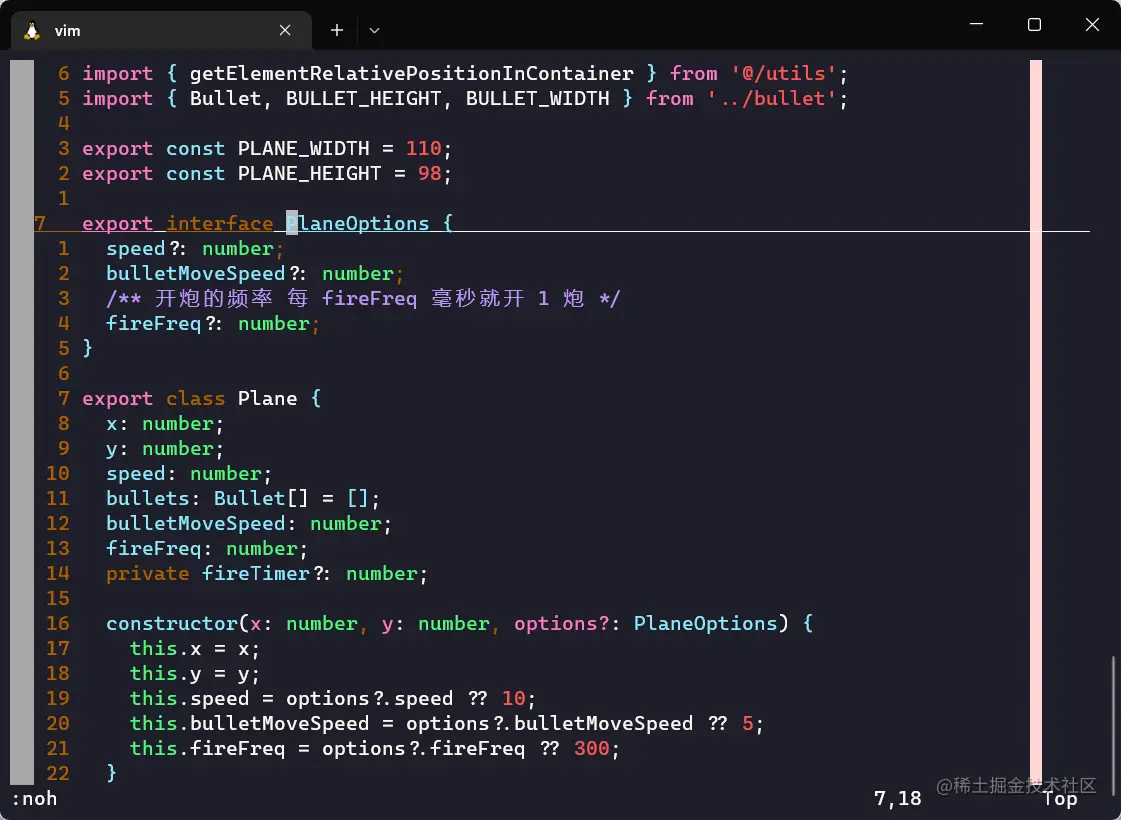Screen dimensions: 1121x820
Task: Select the vim terminal tab
Action: pos(162,30)
